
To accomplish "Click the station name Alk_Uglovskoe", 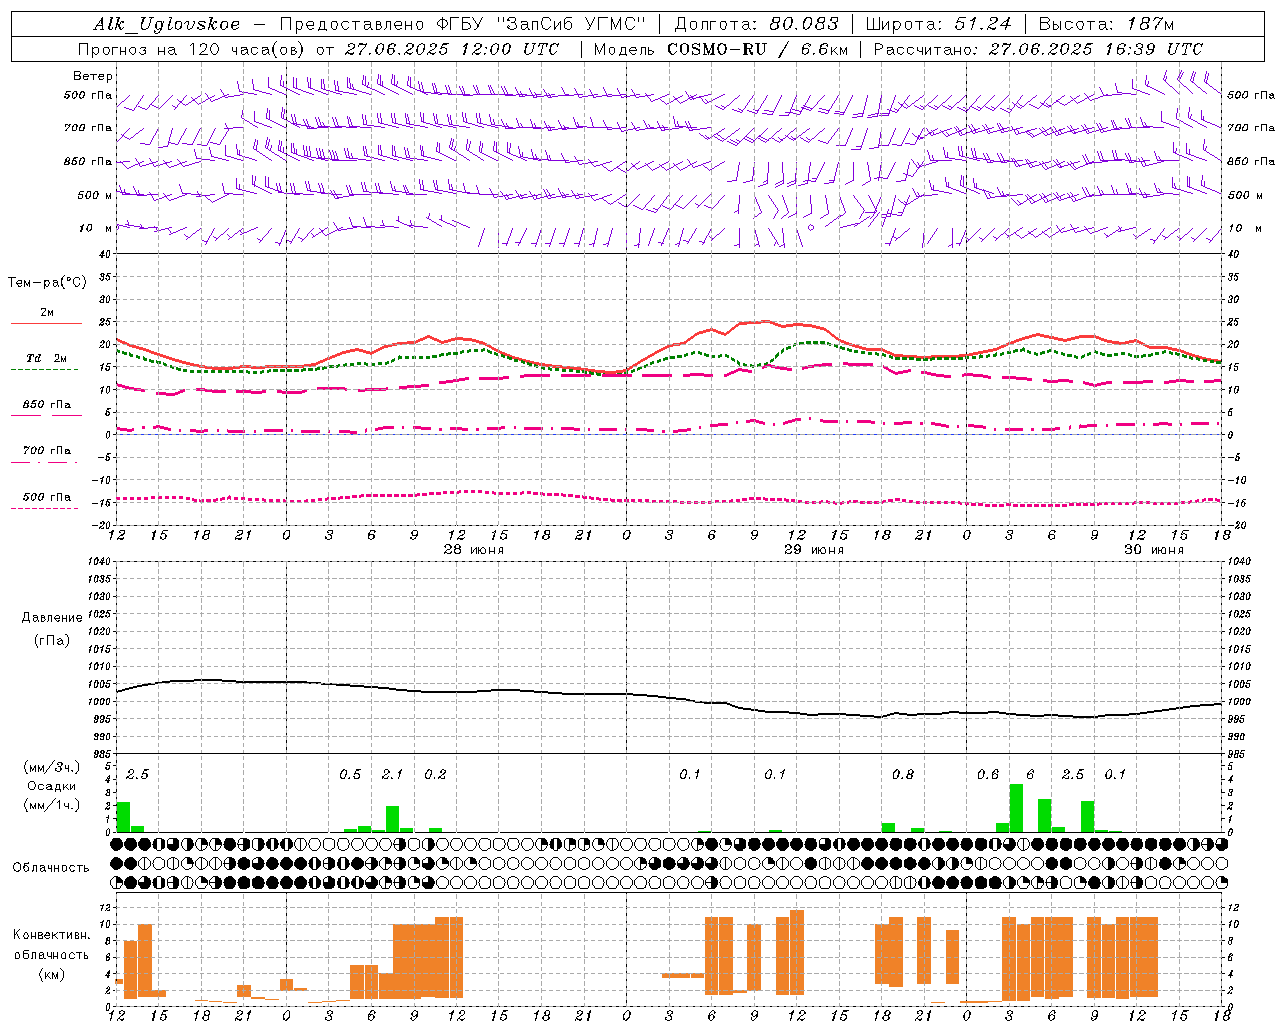I will 167,24.
